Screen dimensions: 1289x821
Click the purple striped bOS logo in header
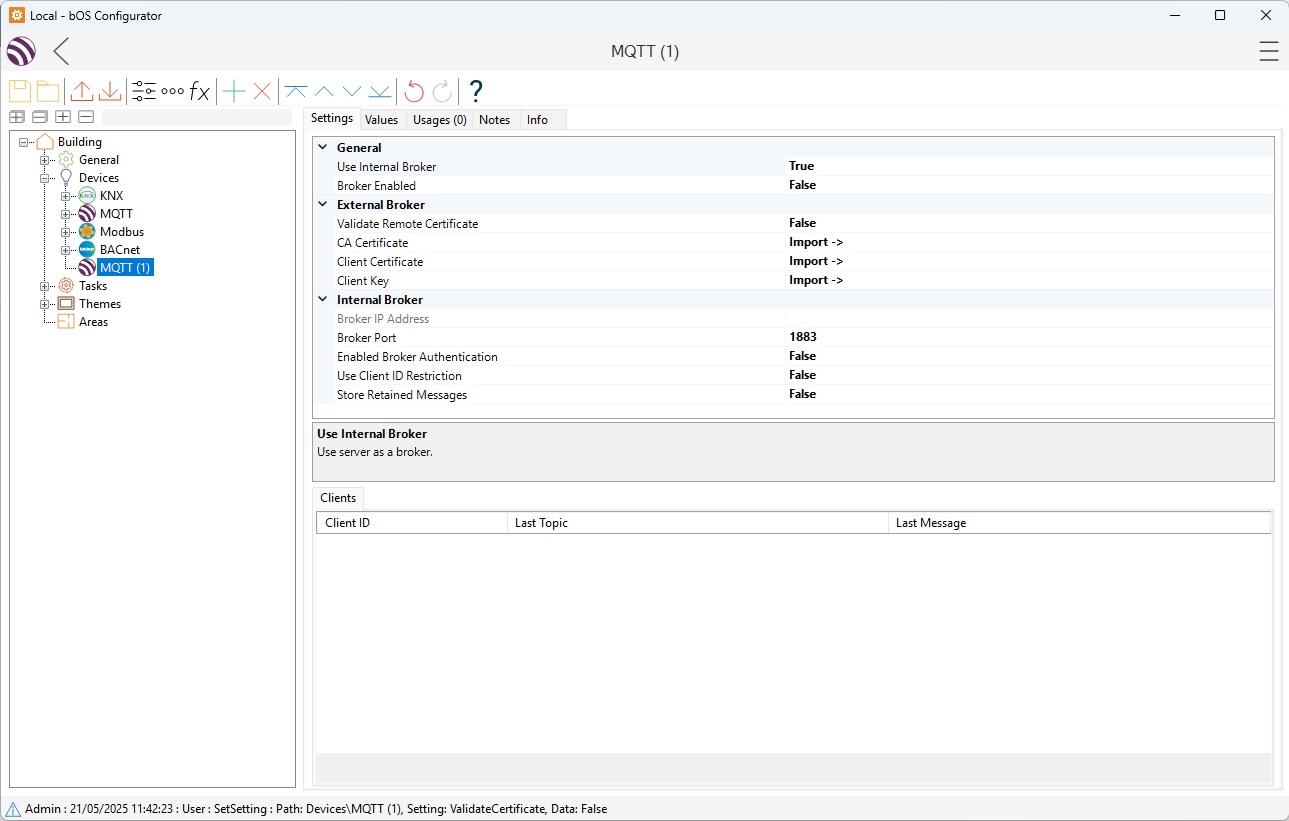pyautogui.click(x=21, y=51)
